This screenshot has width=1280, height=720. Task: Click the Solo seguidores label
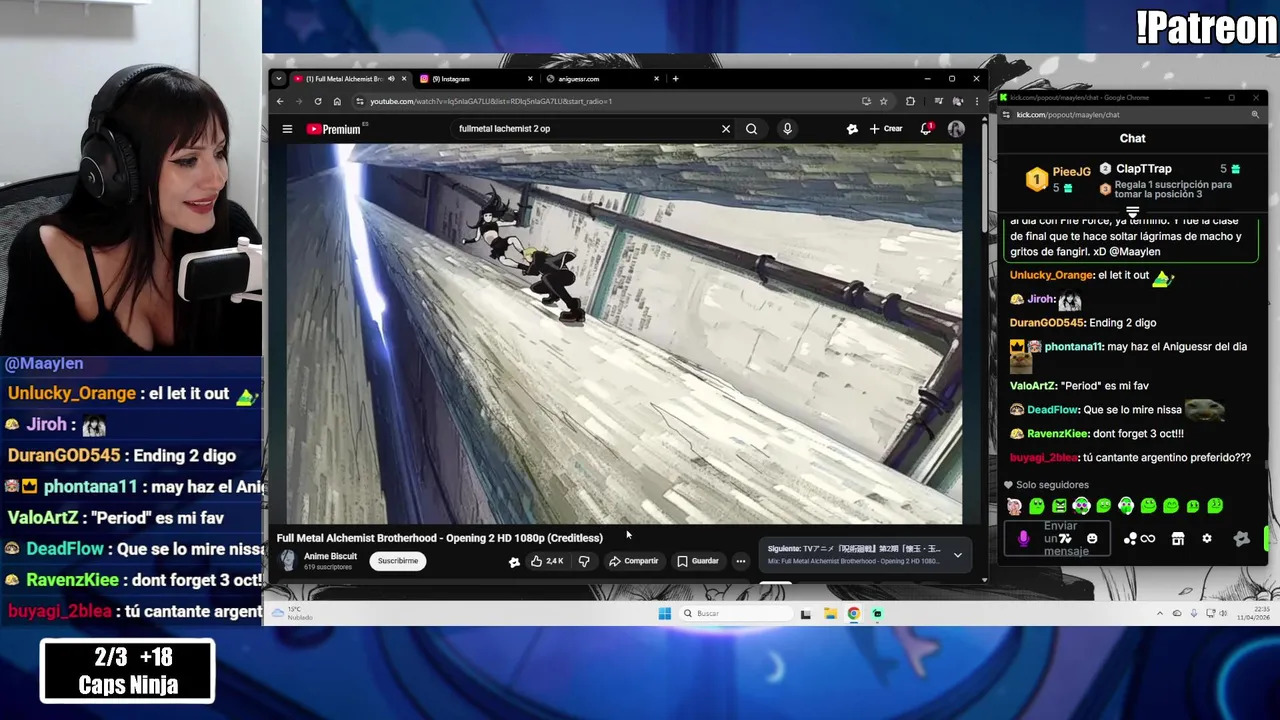point(1052,485)
